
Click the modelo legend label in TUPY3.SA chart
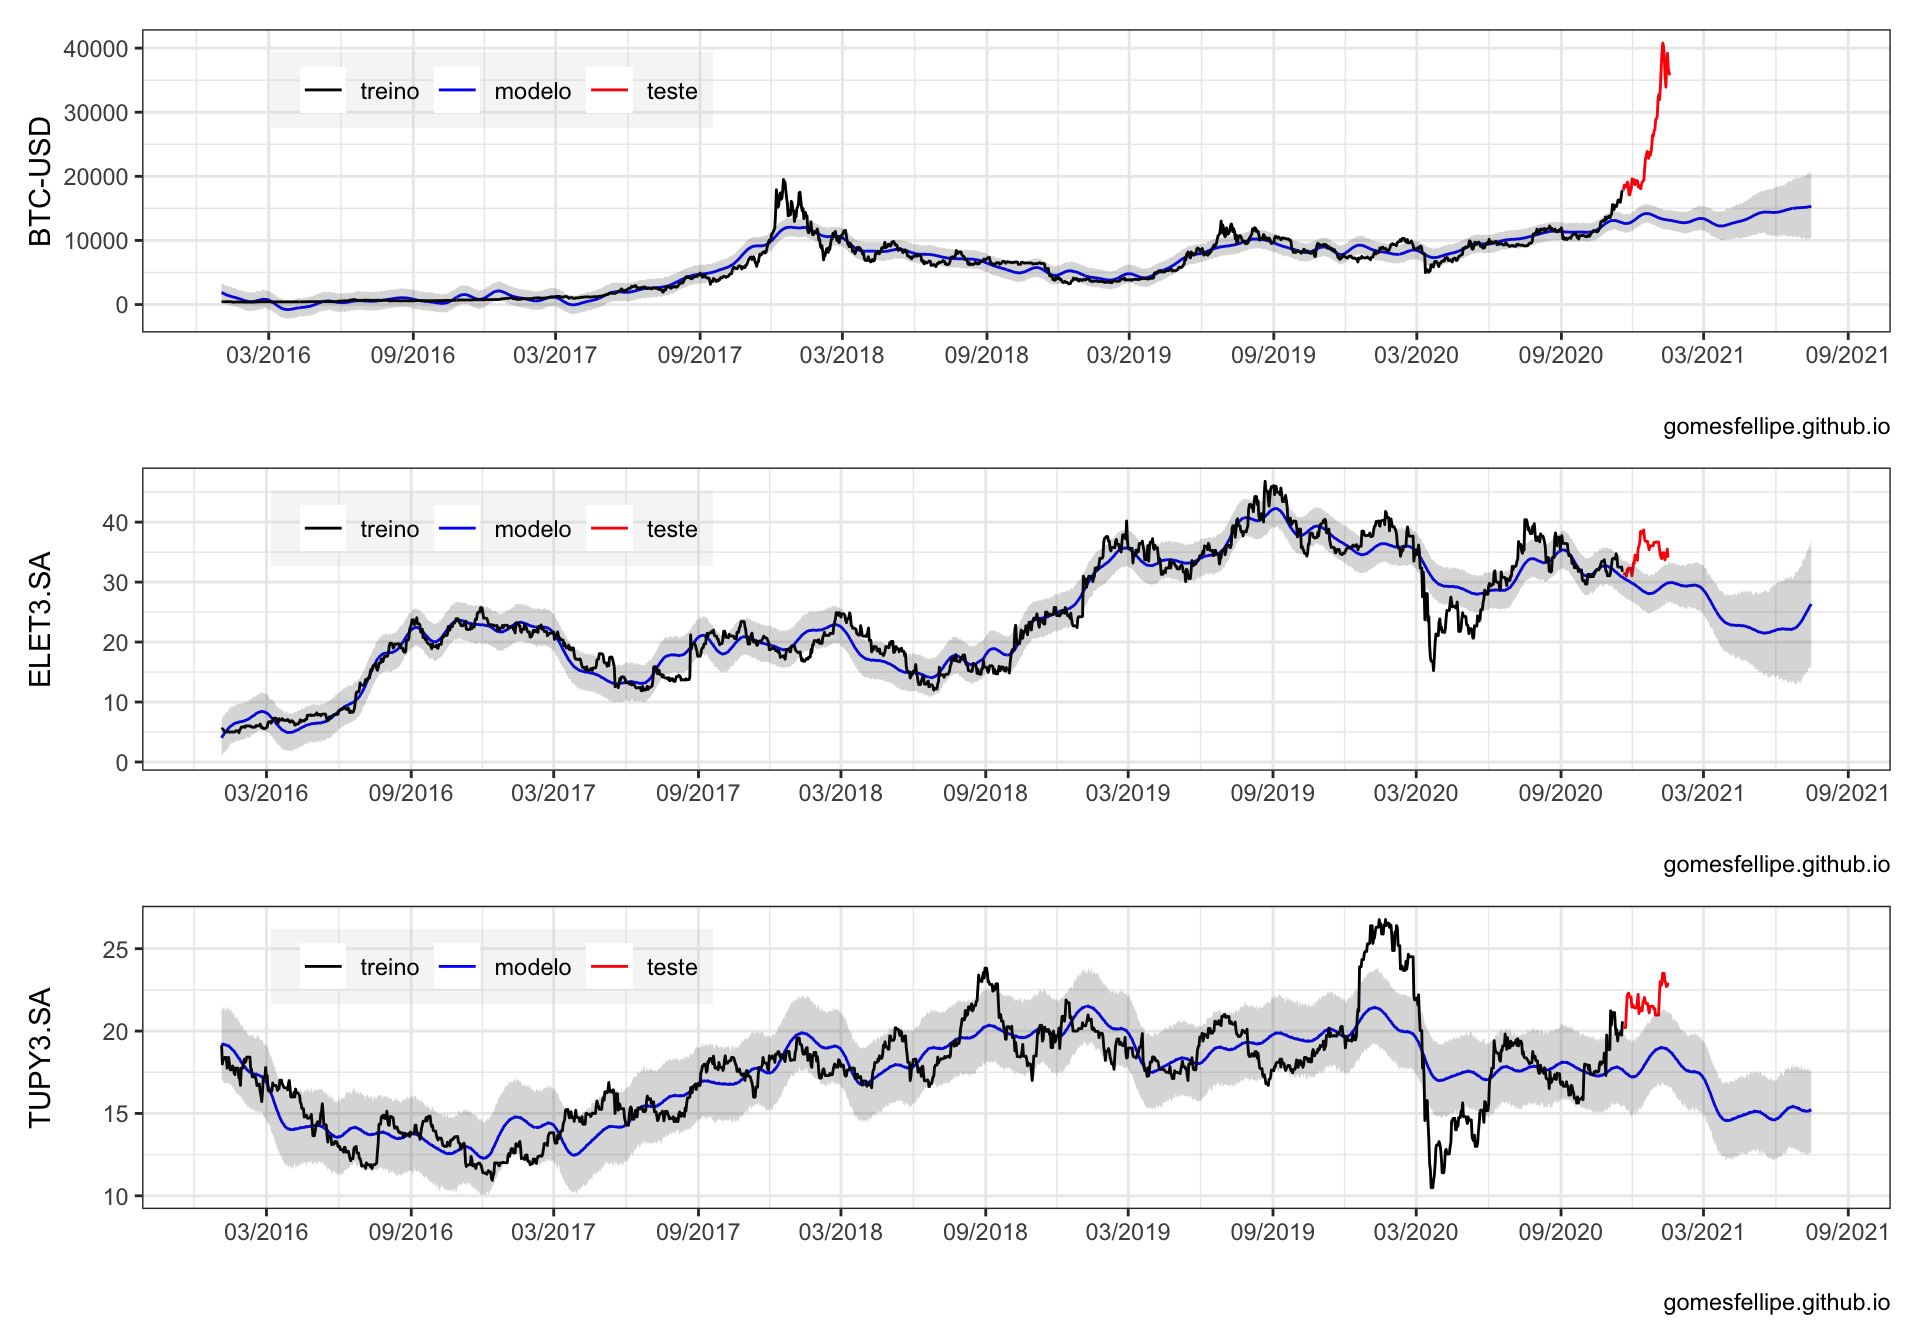(x=532, y=967)
